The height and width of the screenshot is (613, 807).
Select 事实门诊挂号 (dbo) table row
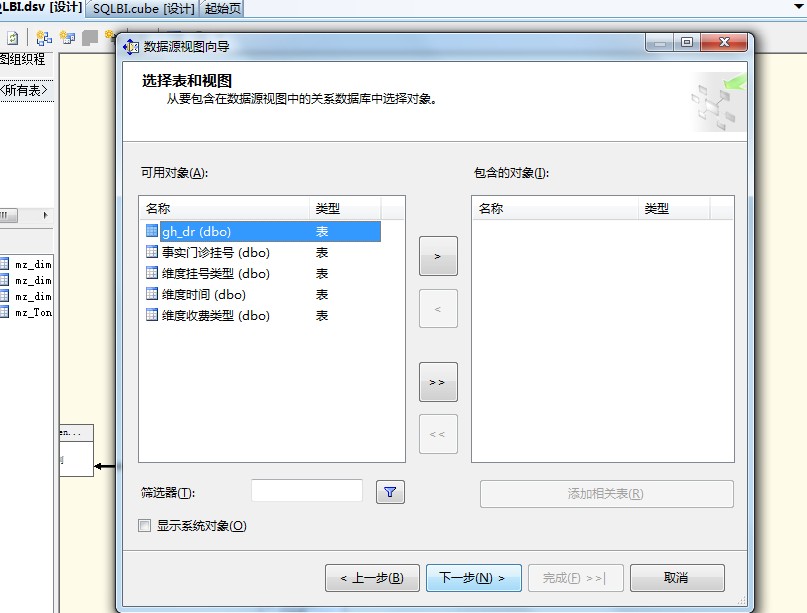point(260,252)
